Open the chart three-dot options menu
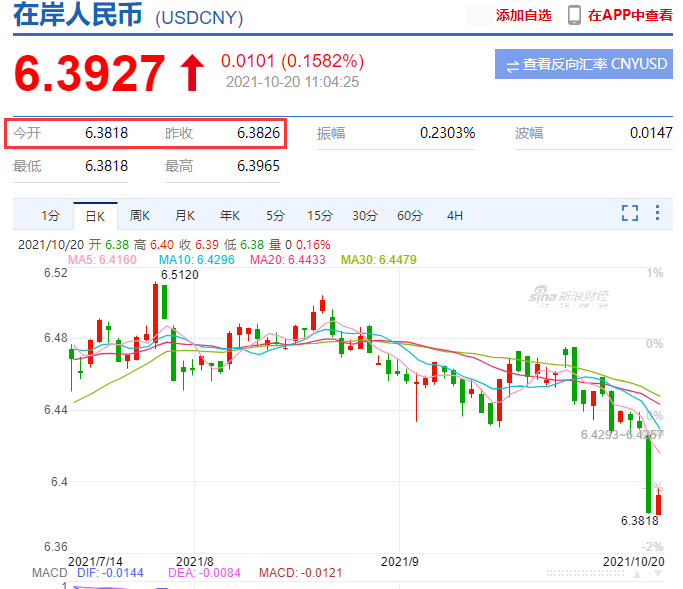Image resolution: width=683 pixels, height=589 pixels. (657, 213)
